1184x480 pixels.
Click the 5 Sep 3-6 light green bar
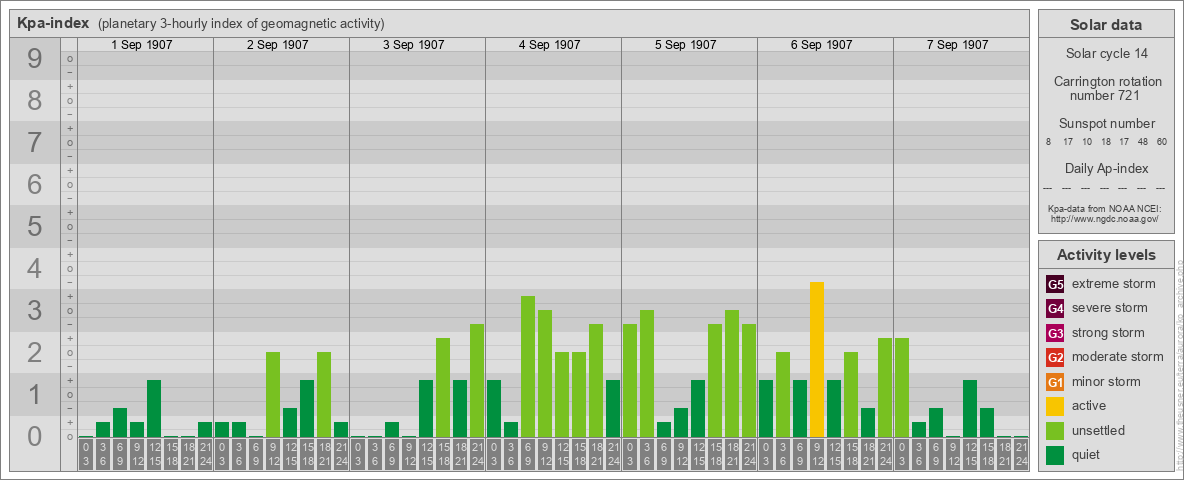pos(647,374)
